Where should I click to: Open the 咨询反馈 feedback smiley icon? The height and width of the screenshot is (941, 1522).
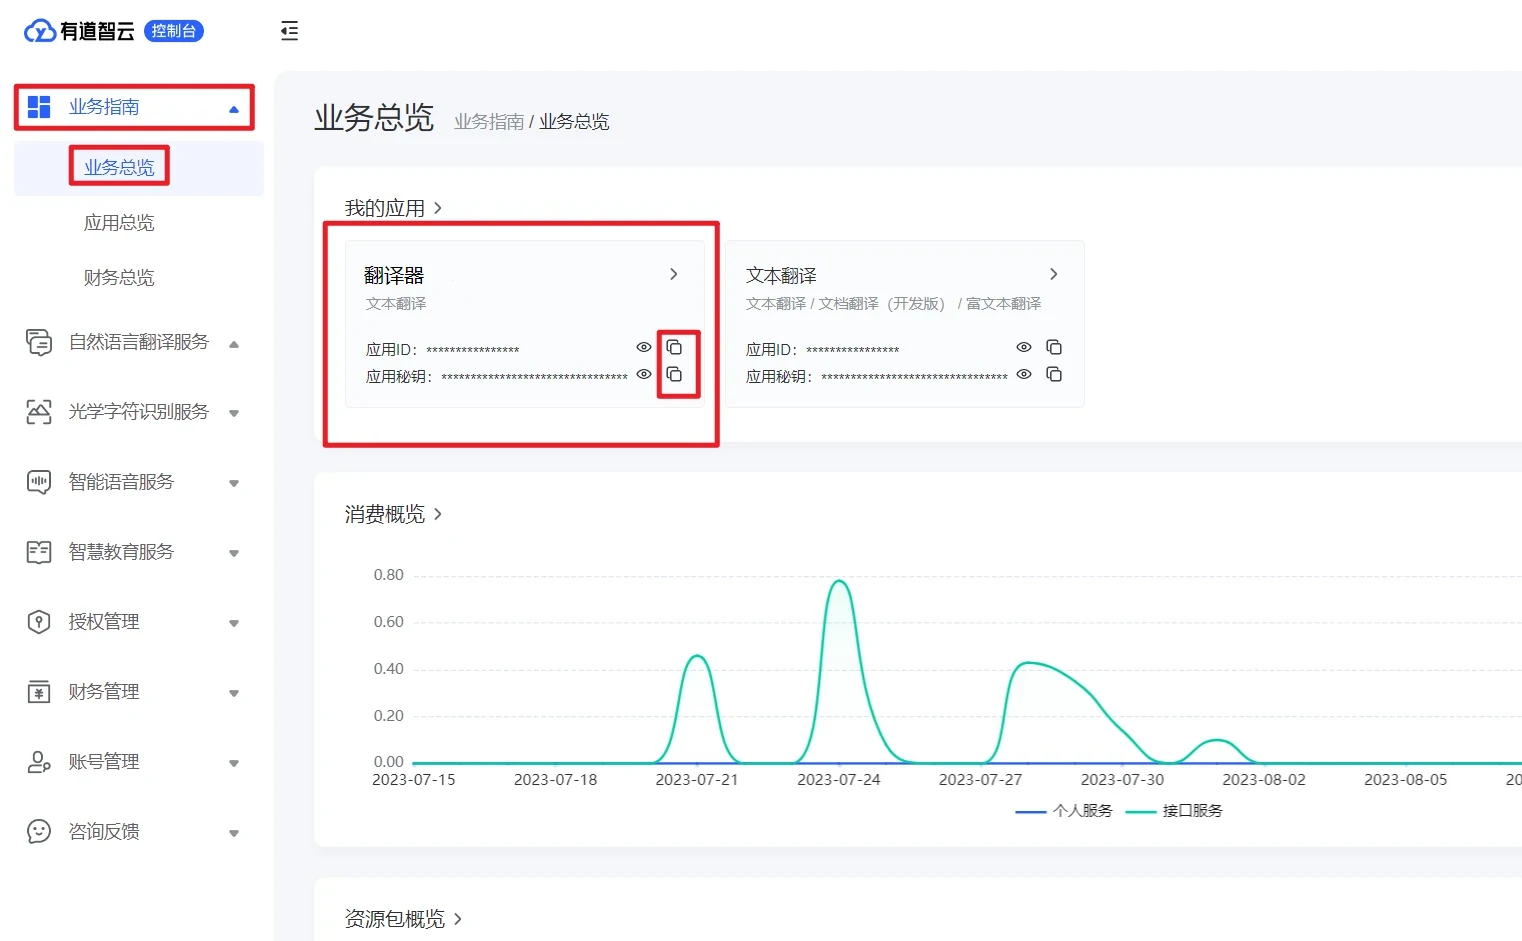click(x=38, y=831)
